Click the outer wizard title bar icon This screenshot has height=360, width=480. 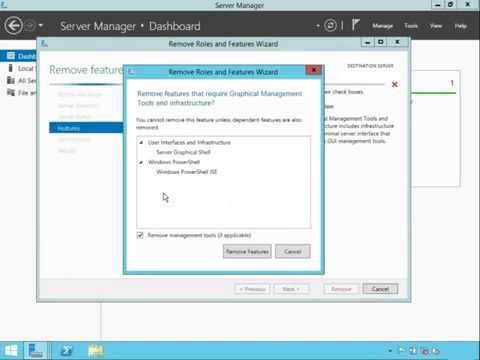point(44,44)
